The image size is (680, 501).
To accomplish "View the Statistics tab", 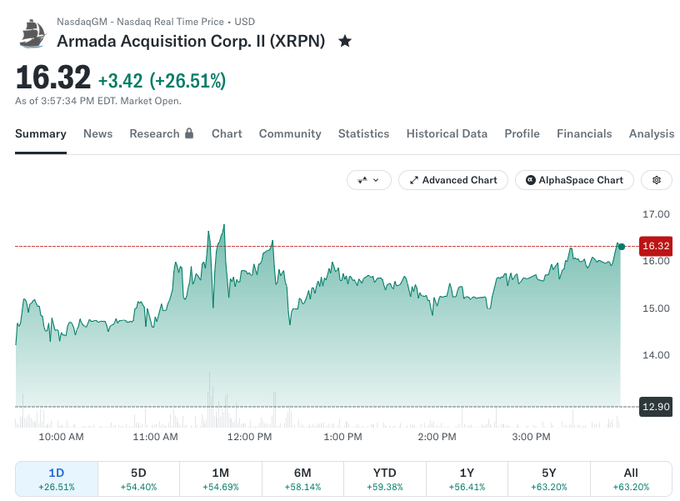I will [364, 134].
